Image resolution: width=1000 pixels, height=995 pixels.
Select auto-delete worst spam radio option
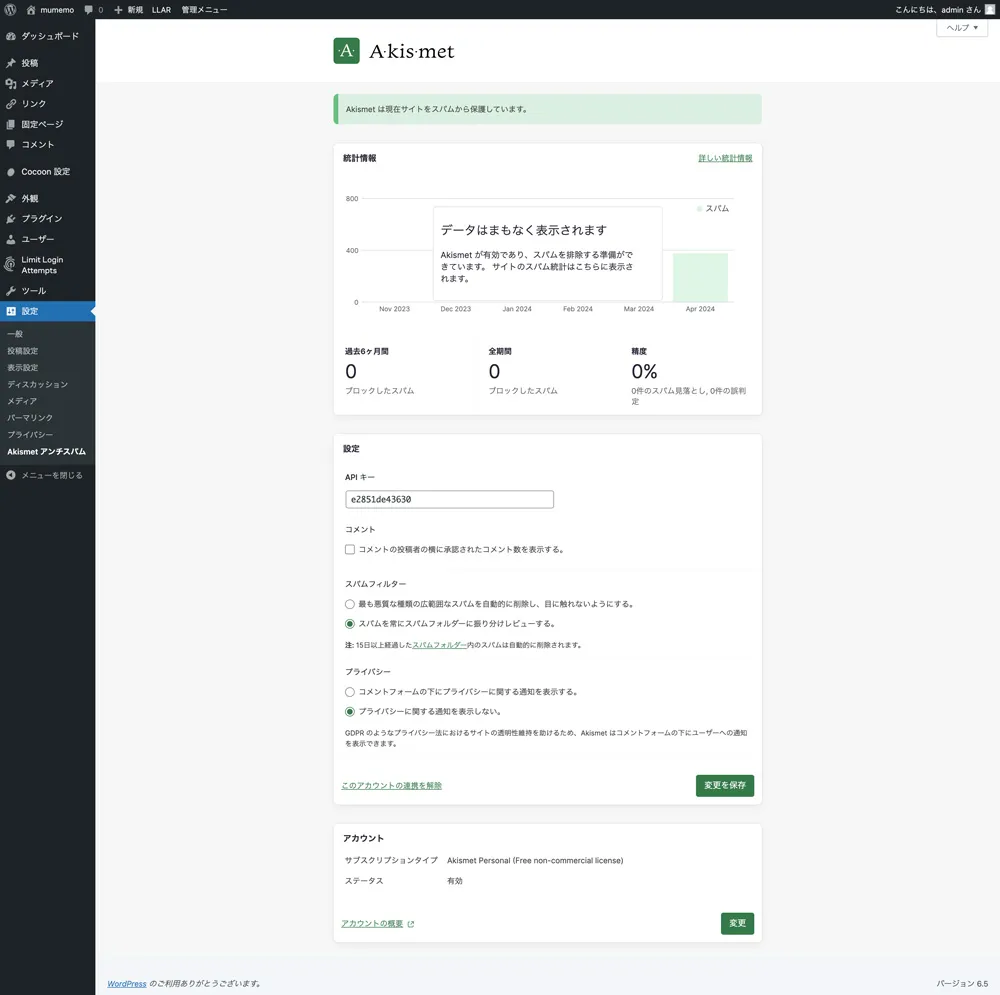click(x=350, y=604)
